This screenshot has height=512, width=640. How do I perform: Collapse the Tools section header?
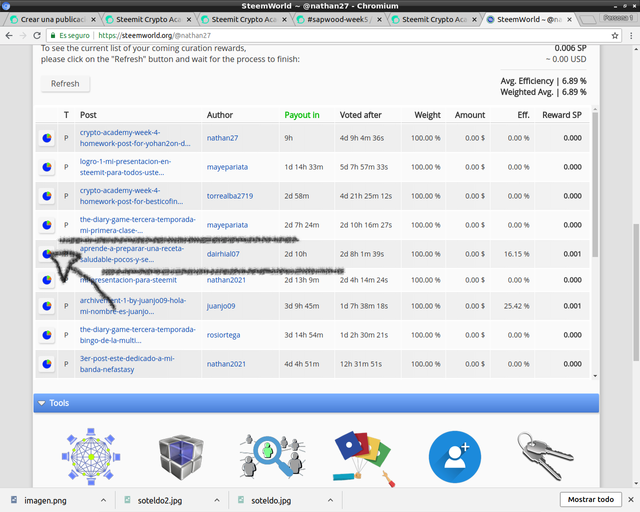tap(316, 403)
